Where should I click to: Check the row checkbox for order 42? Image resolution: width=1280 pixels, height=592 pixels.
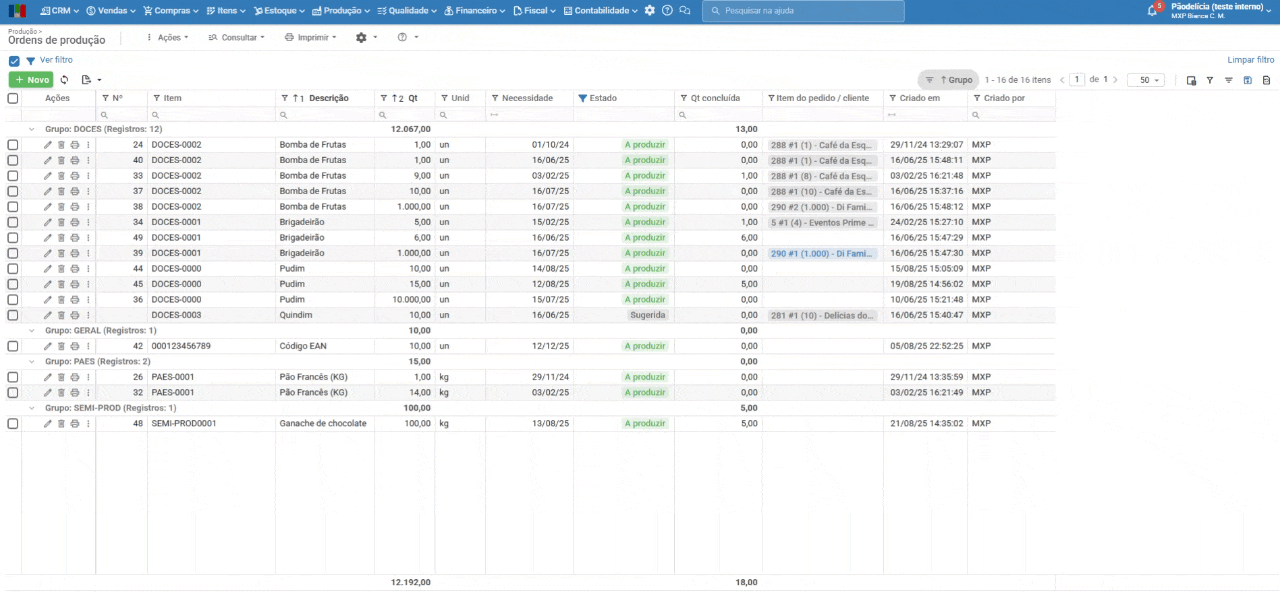(x=13, y=346)
